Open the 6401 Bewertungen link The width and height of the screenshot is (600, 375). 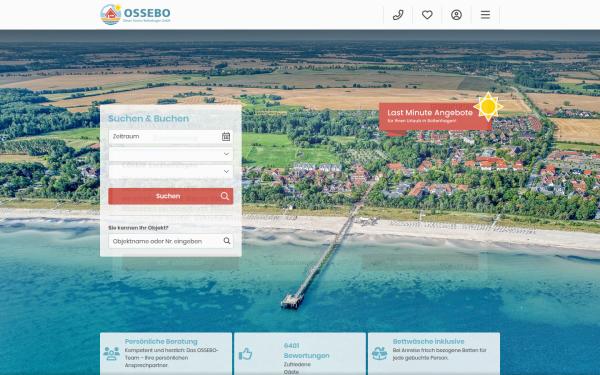[x=306, y=351]
